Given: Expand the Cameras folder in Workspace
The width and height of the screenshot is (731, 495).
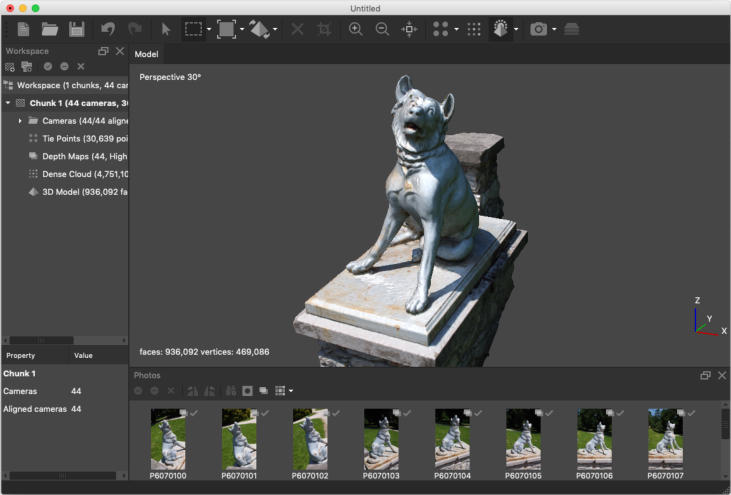Looking at the screenshot, I should 20,120.
